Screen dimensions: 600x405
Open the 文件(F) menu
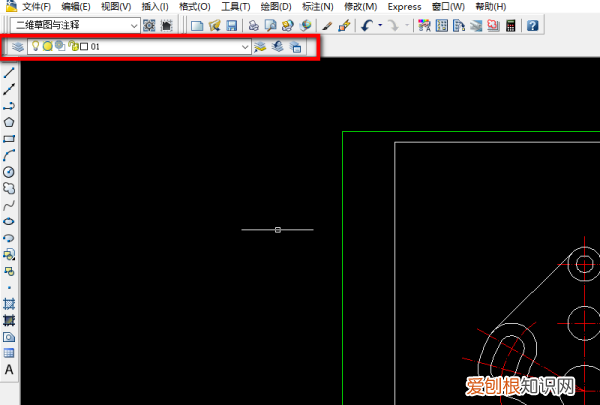36,7
